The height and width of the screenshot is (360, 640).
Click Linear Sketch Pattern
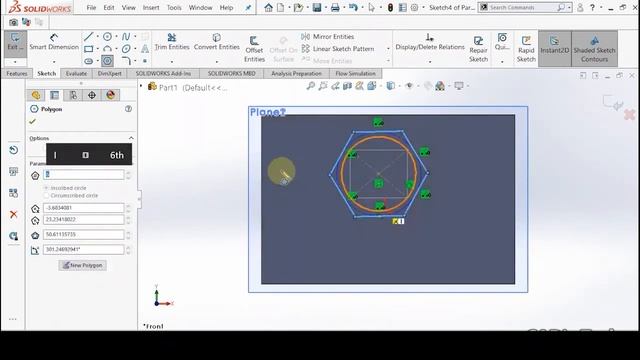pyautogui.click(x=338, y=49)
